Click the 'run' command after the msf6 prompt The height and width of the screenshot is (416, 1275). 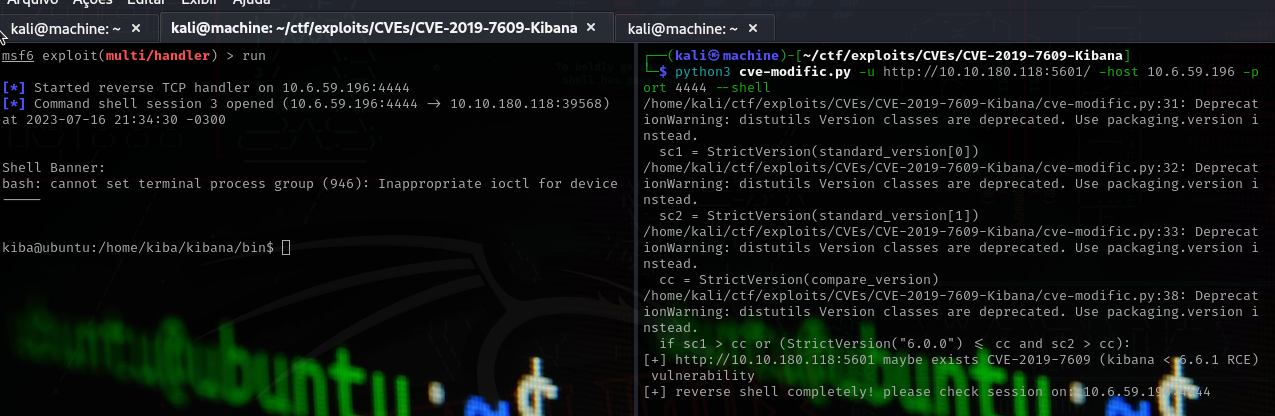[x=254, y=55]
